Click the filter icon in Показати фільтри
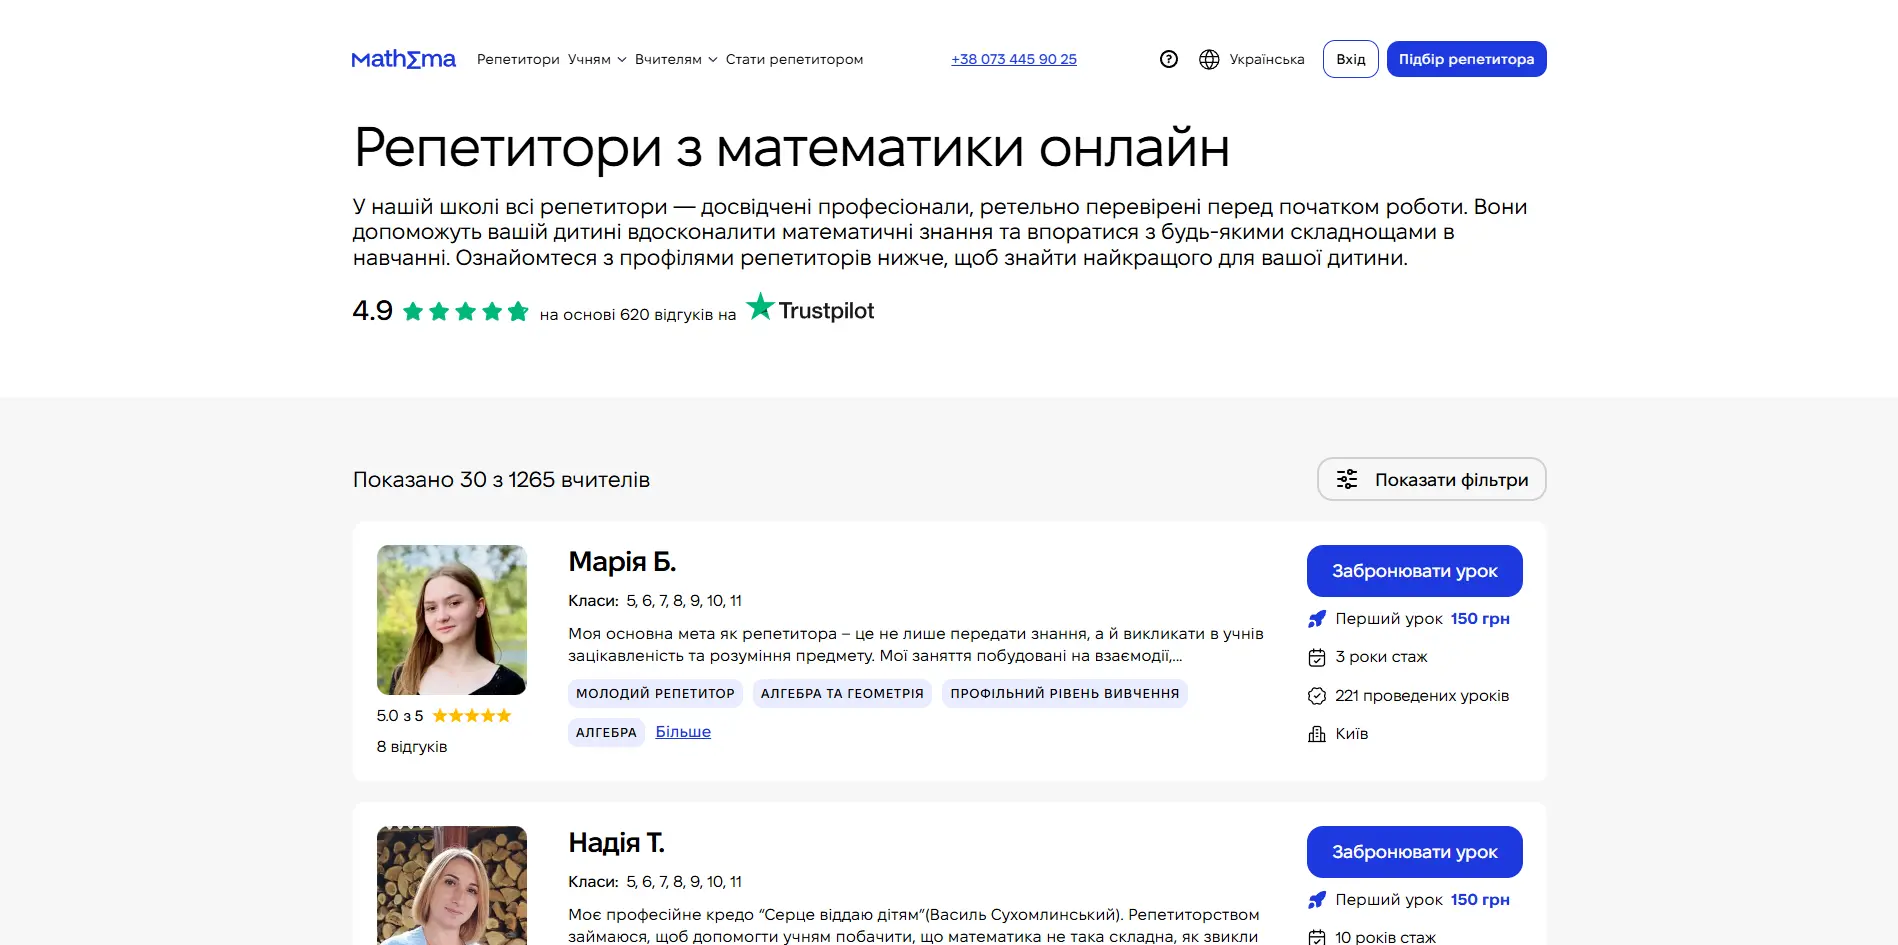Screen dimensions: 1898x945 [1349, 480]
